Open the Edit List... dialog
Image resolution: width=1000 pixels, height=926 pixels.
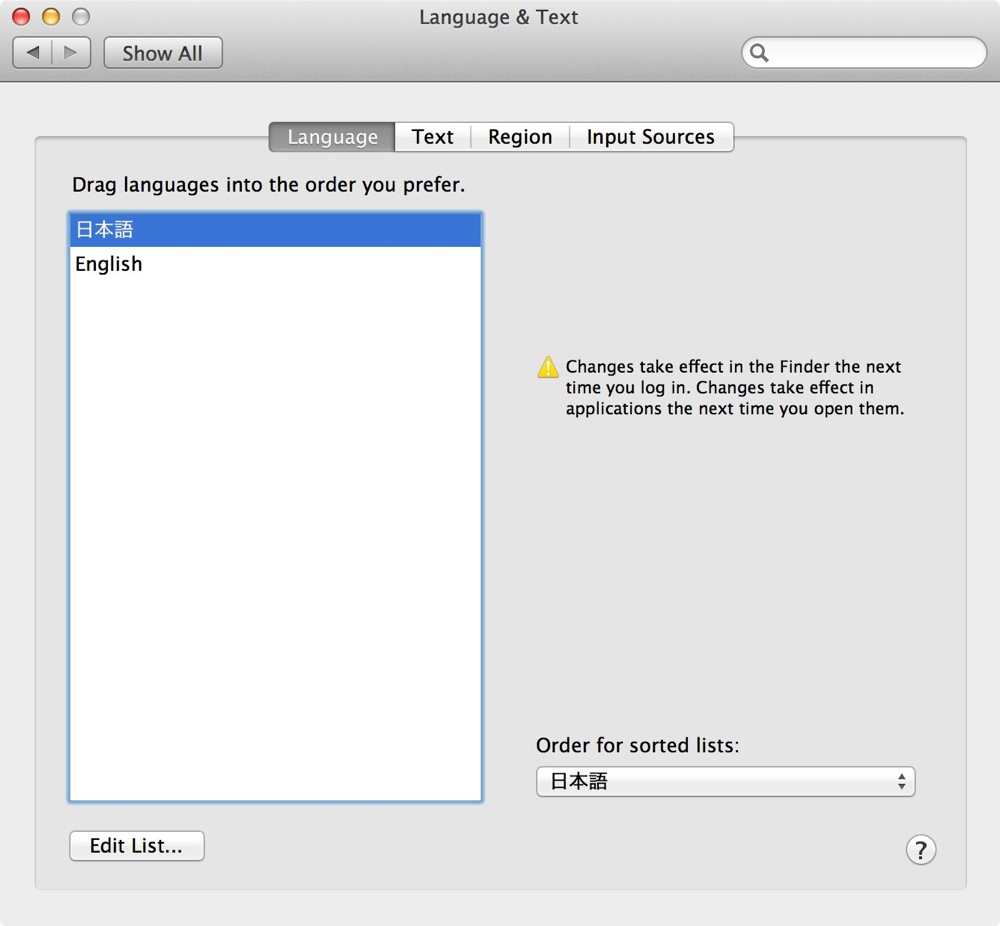pos(136,846)
